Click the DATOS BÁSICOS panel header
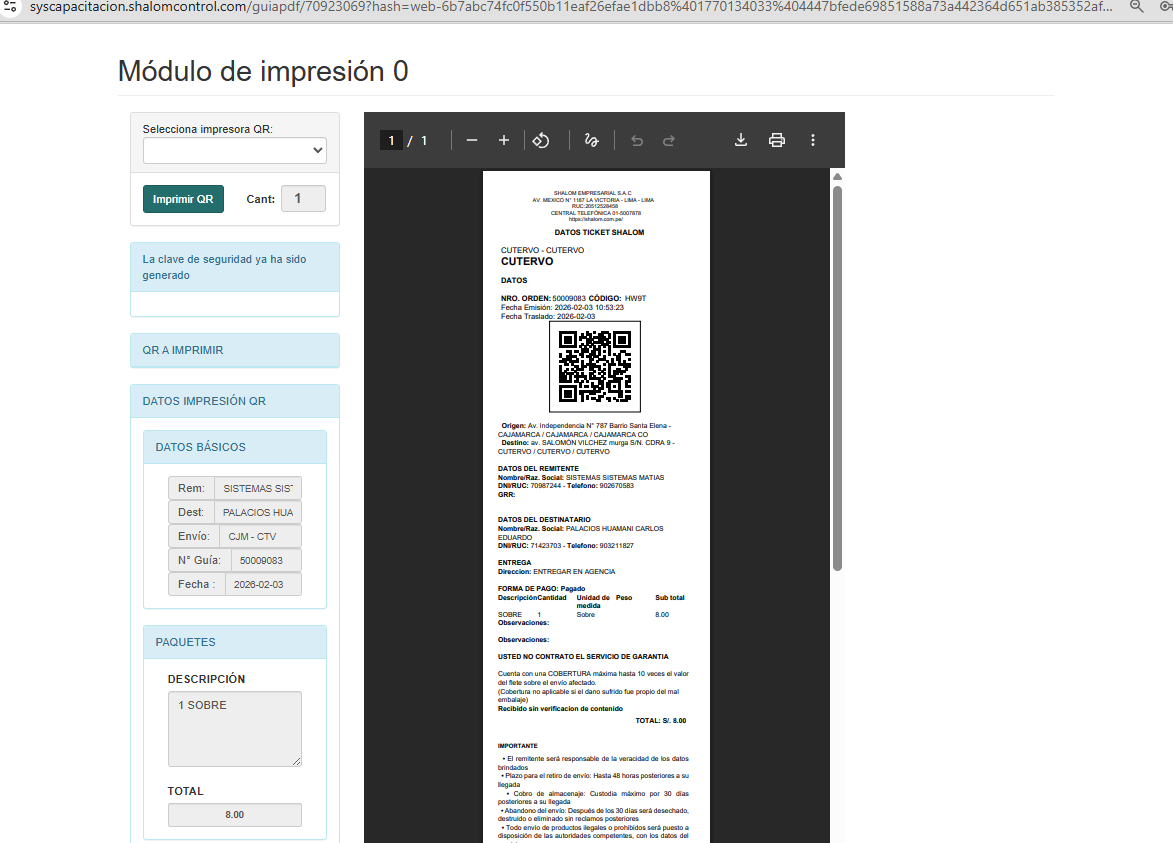This screenshot has width=1173, height=843. click(x=235, y=447)
